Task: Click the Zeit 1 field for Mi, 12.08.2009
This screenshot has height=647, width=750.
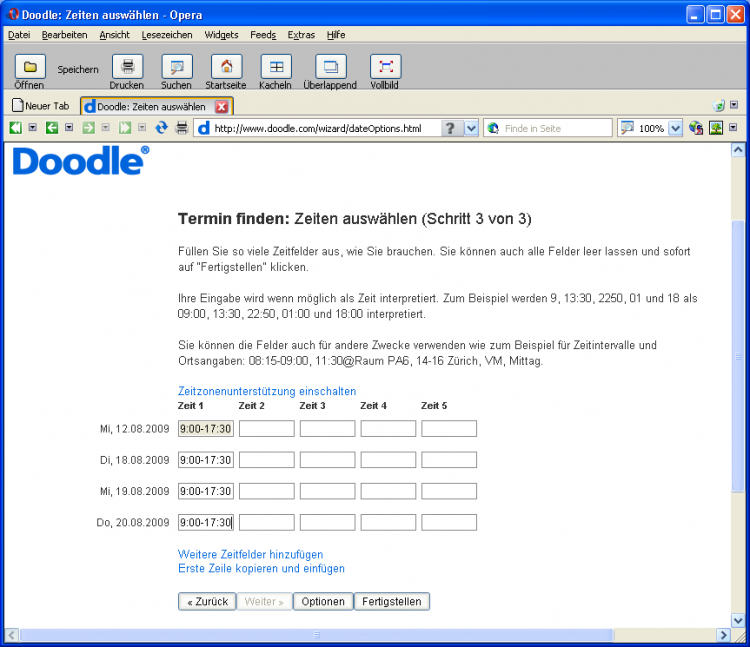Action: pos(206,429)
